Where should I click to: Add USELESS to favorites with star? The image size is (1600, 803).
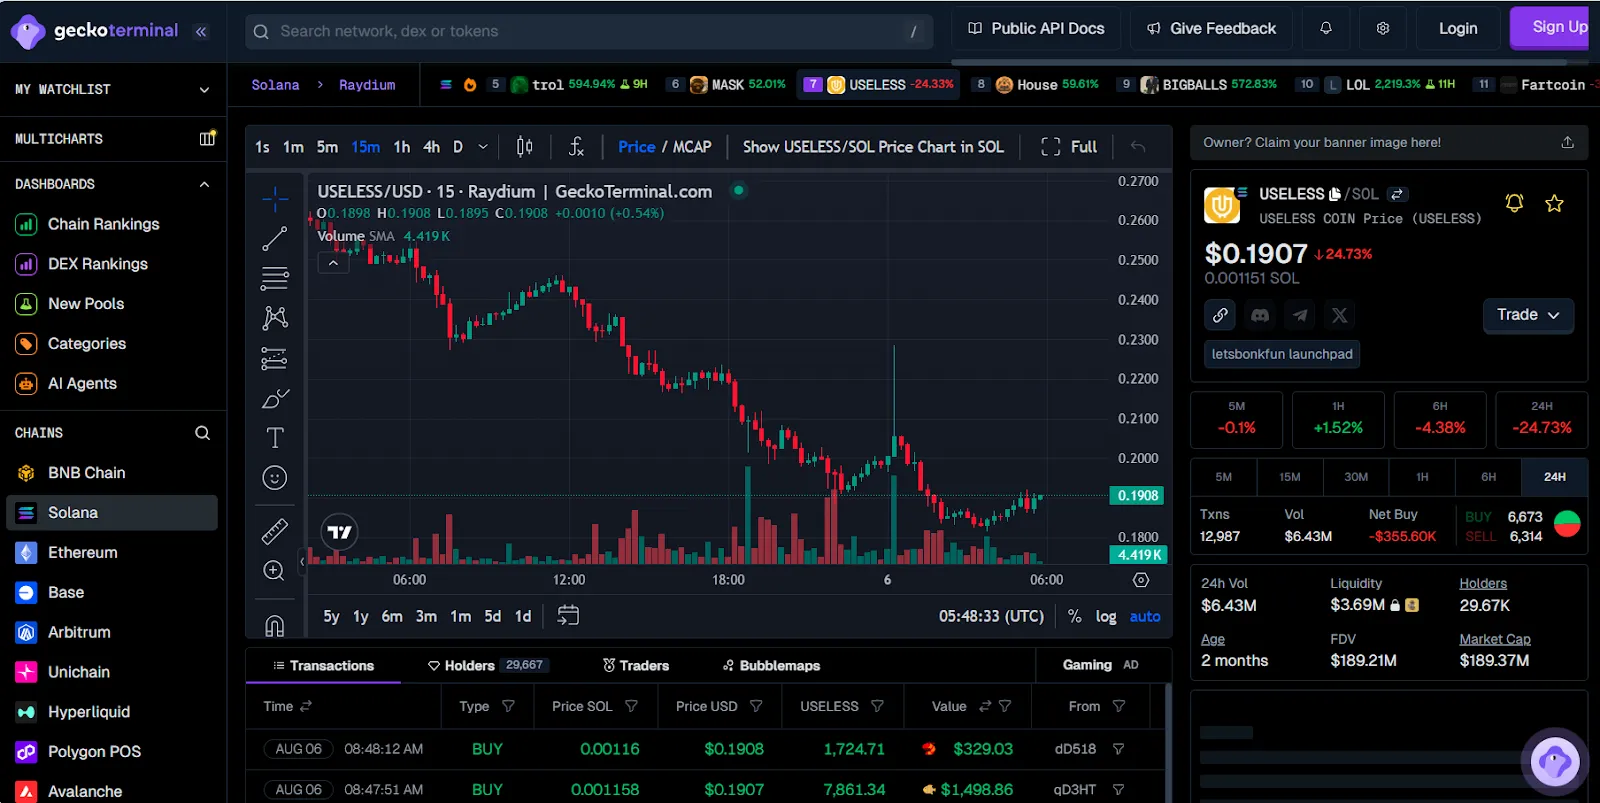(x=1554, y=204)
